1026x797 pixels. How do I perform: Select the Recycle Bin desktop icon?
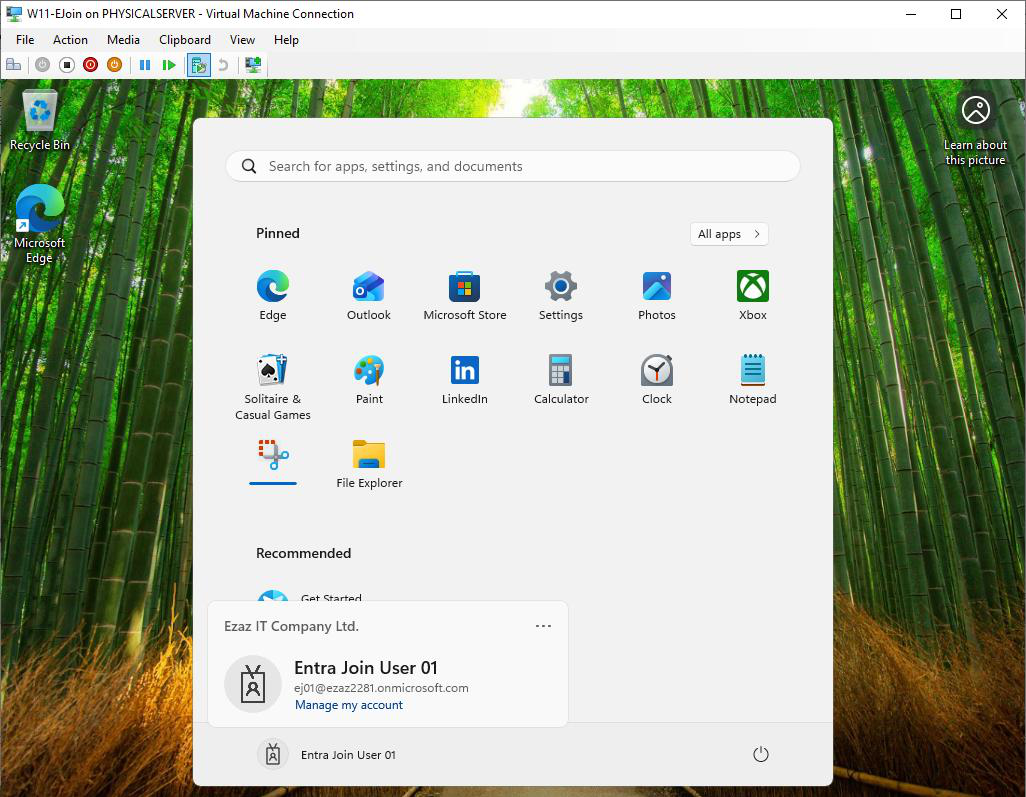tap(40, 121)
